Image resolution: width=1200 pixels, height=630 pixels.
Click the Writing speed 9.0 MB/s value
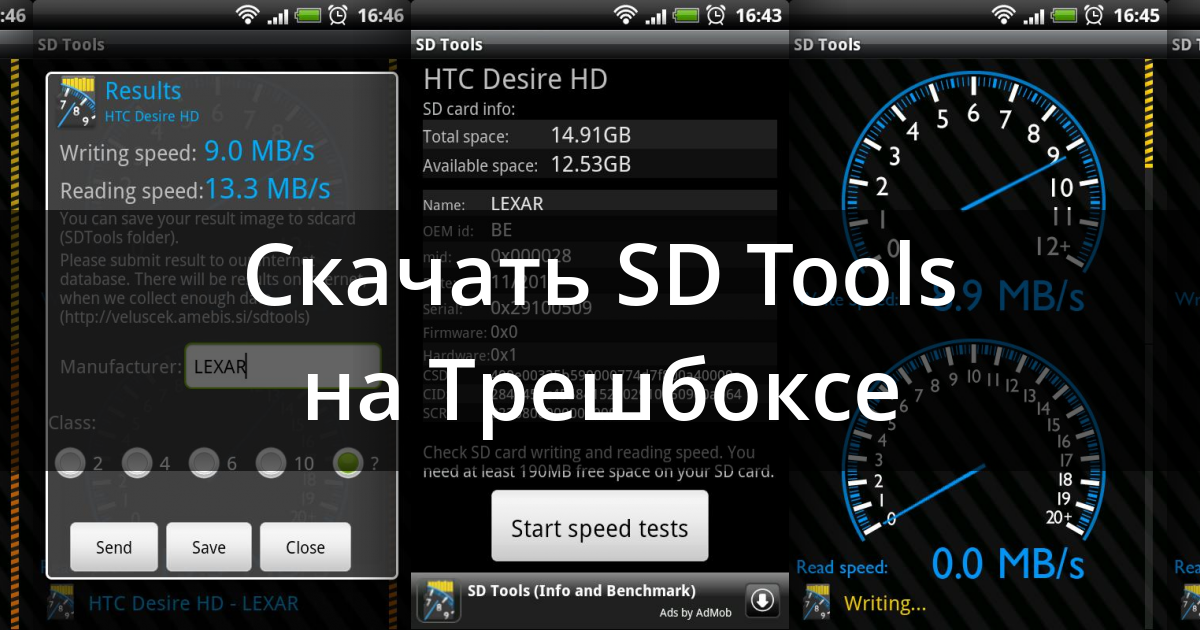[259, 152]
